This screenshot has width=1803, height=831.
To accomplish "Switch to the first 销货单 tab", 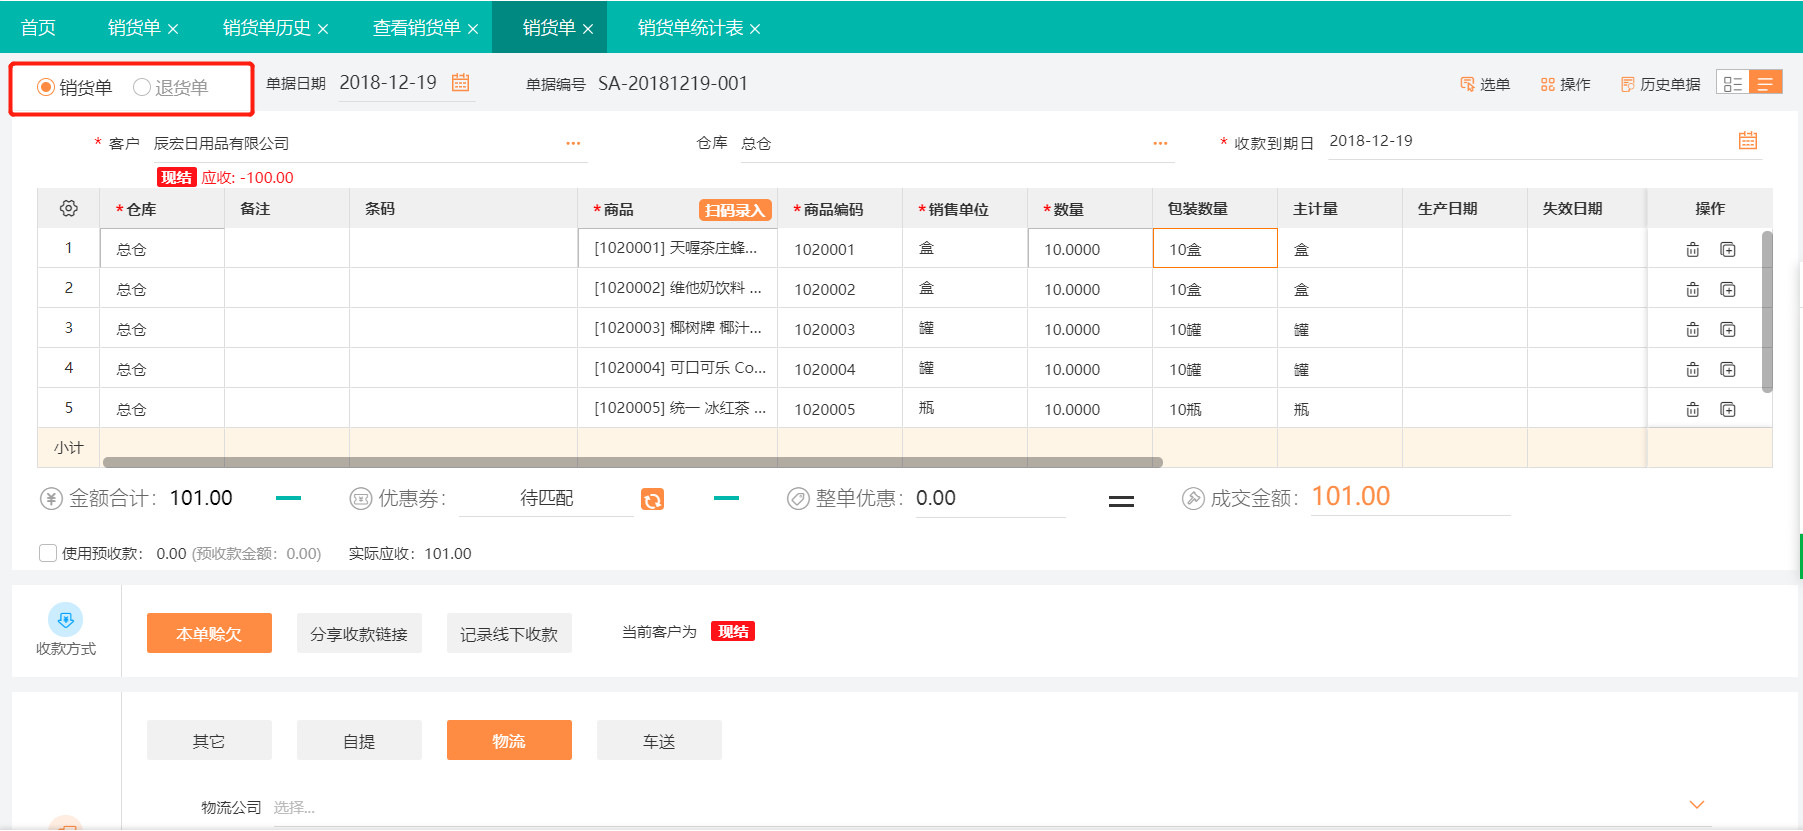I will pos(134,28).
